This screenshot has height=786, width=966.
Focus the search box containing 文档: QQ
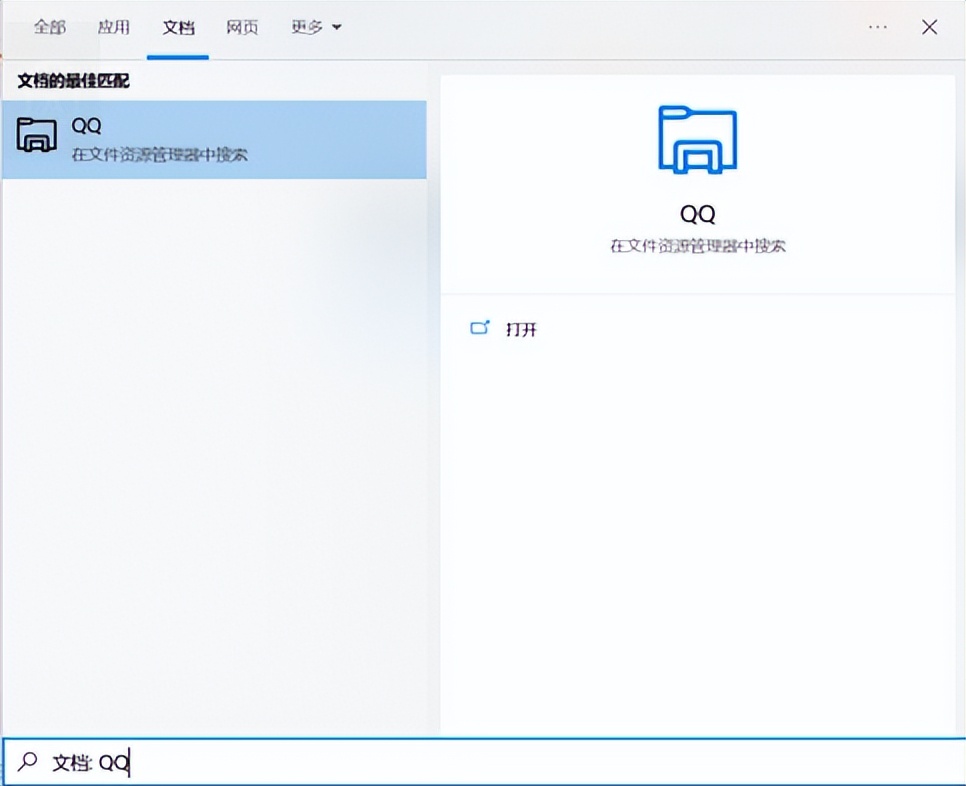[483, 762]
